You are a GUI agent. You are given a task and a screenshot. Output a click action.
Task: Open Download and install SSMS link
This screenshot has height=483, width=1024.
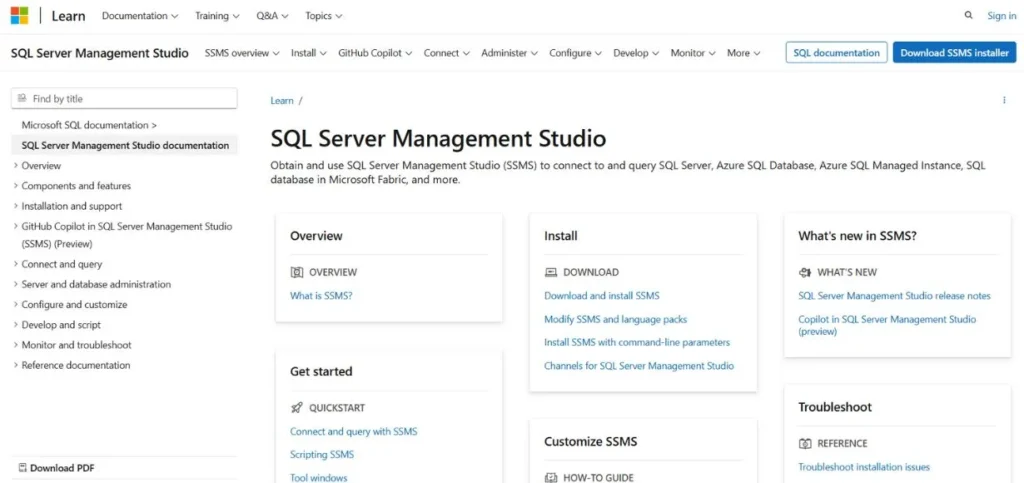point(601,296)
